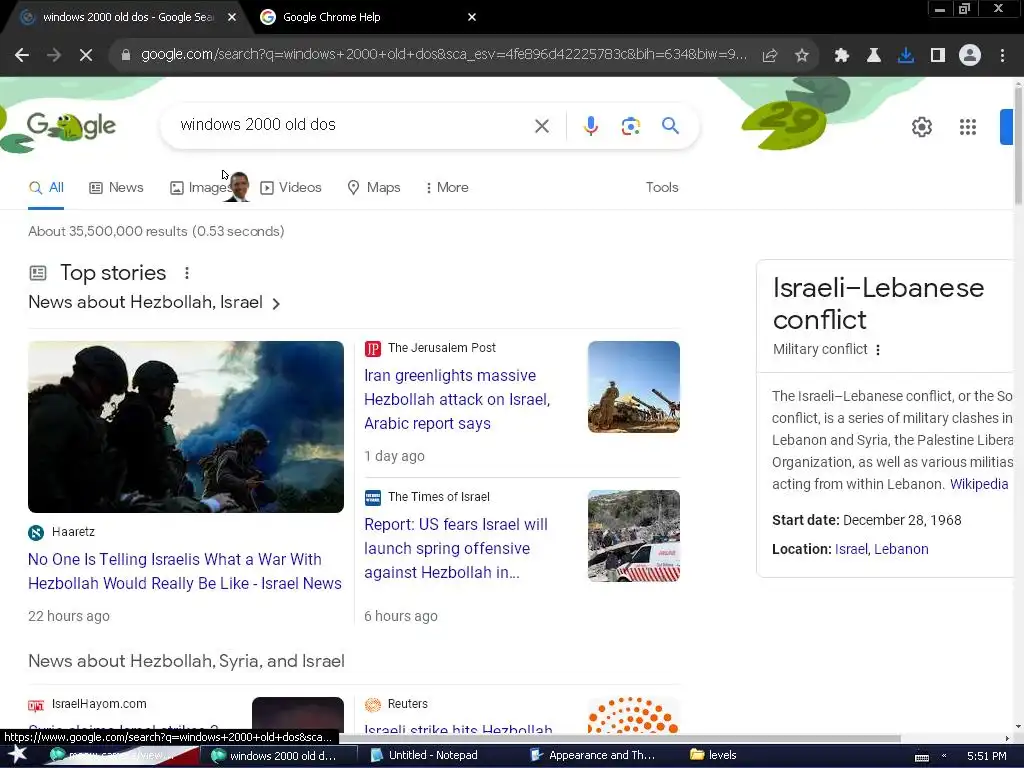Click the Times of Israel rubble thumbnail

point(633,536)
